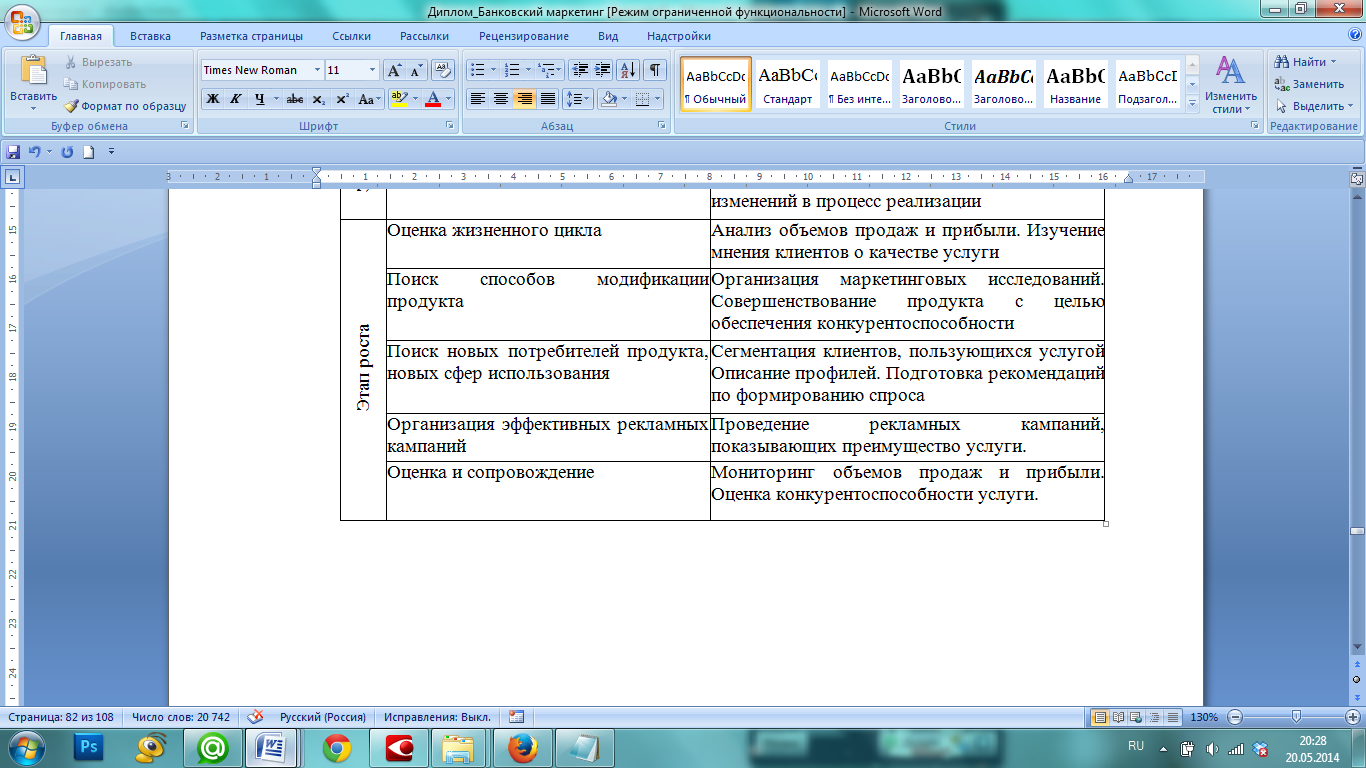1366x768 pixels.
Task: Open the font size 11 dropdown
Action: pos(373,70)
